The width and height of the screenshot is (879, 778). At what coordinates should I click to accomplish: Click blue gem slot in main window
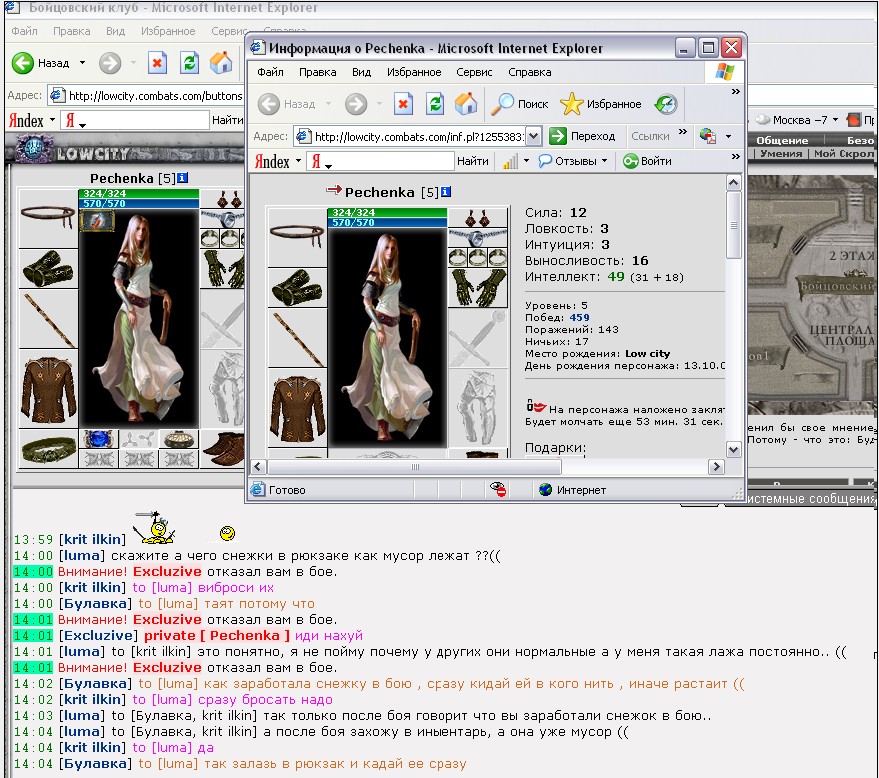coord(99,439)
